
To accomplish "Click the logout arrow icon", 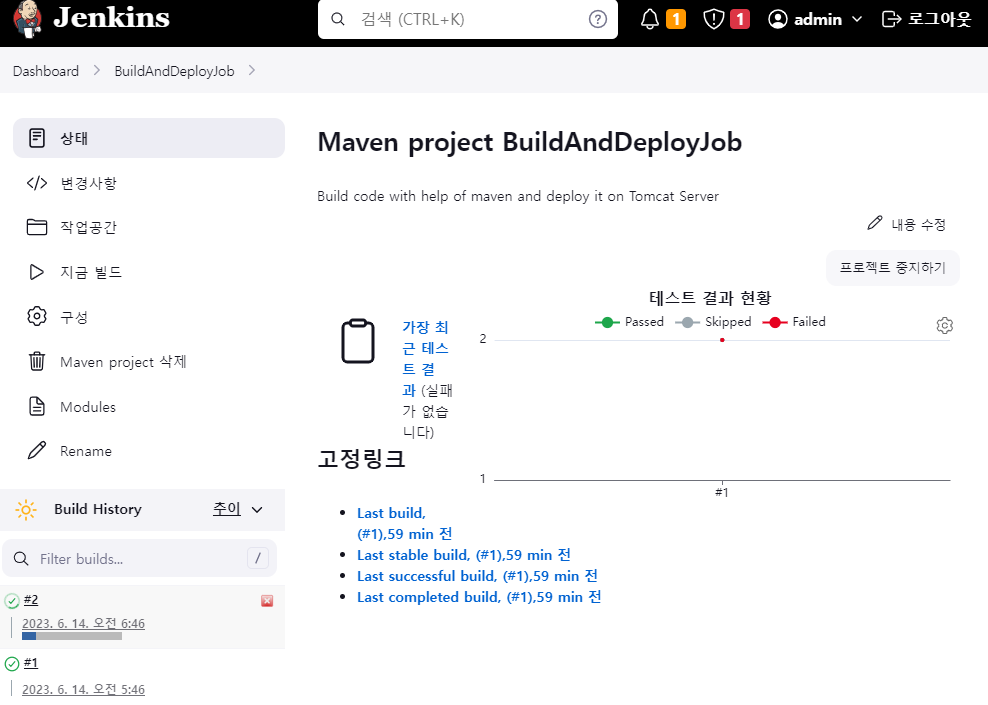I will [892, 19].
